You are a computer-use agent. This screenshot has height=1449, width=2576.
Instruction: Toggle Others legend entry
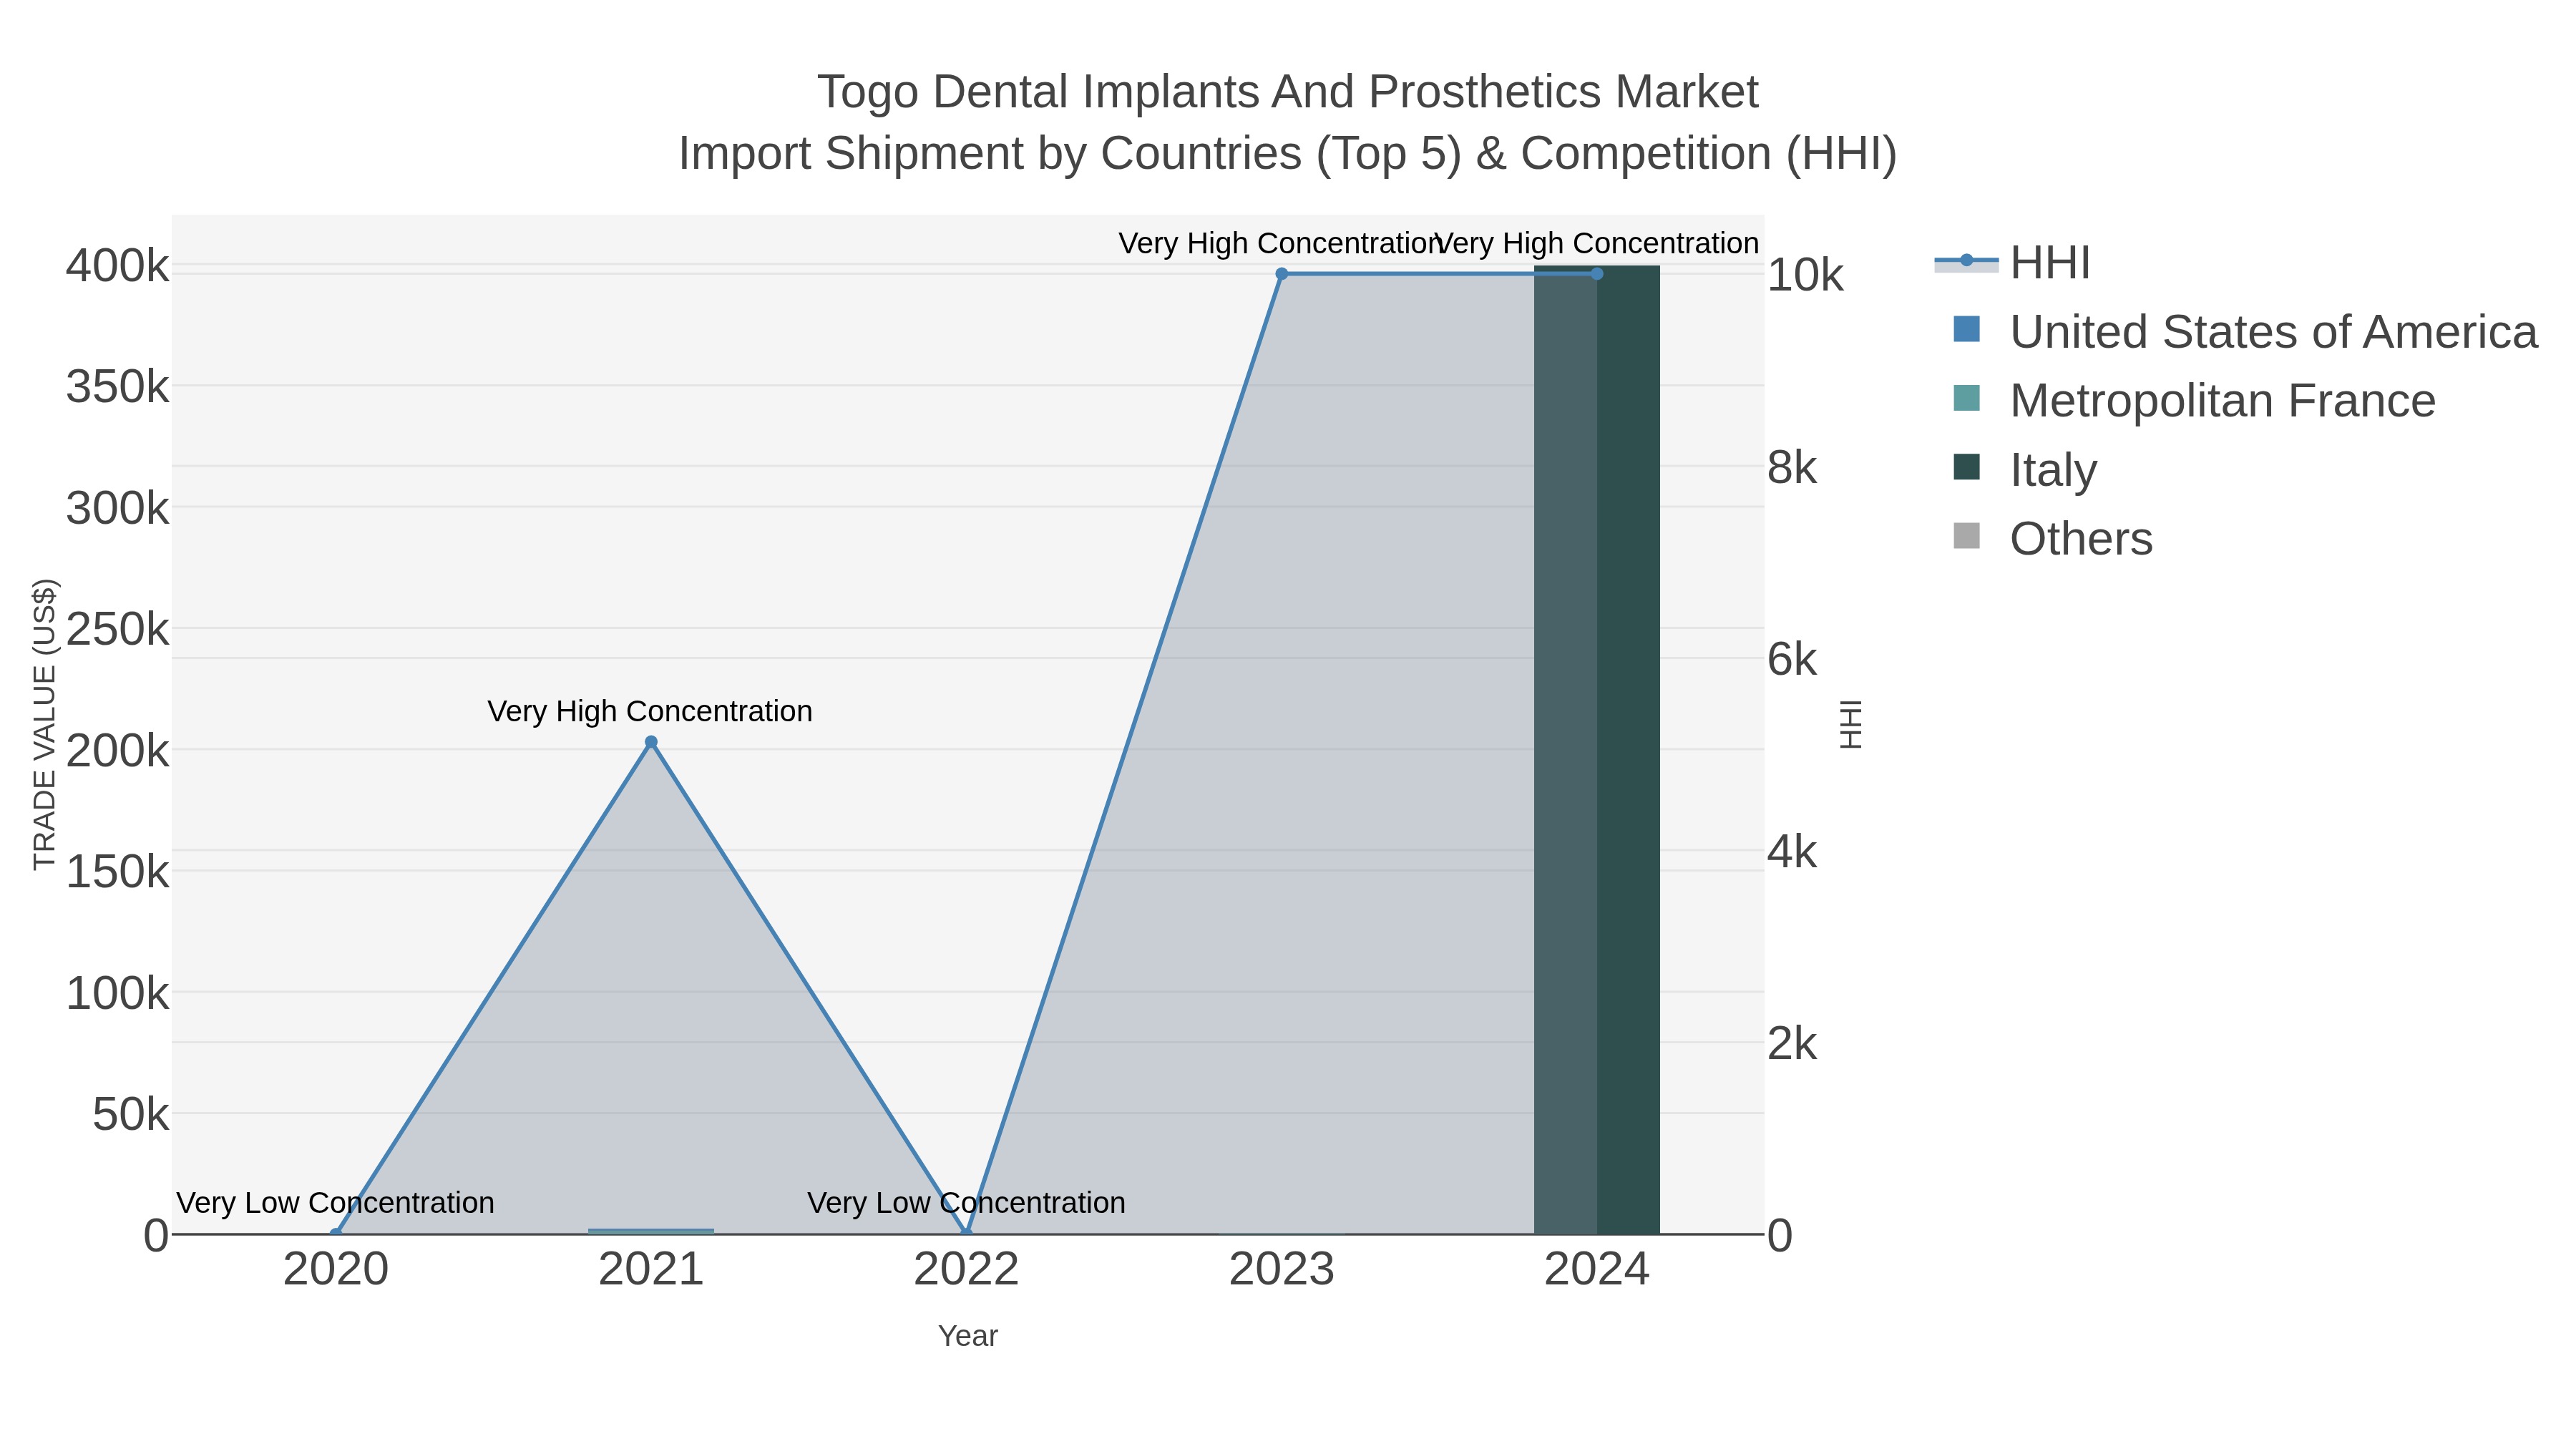point(2052,539)
